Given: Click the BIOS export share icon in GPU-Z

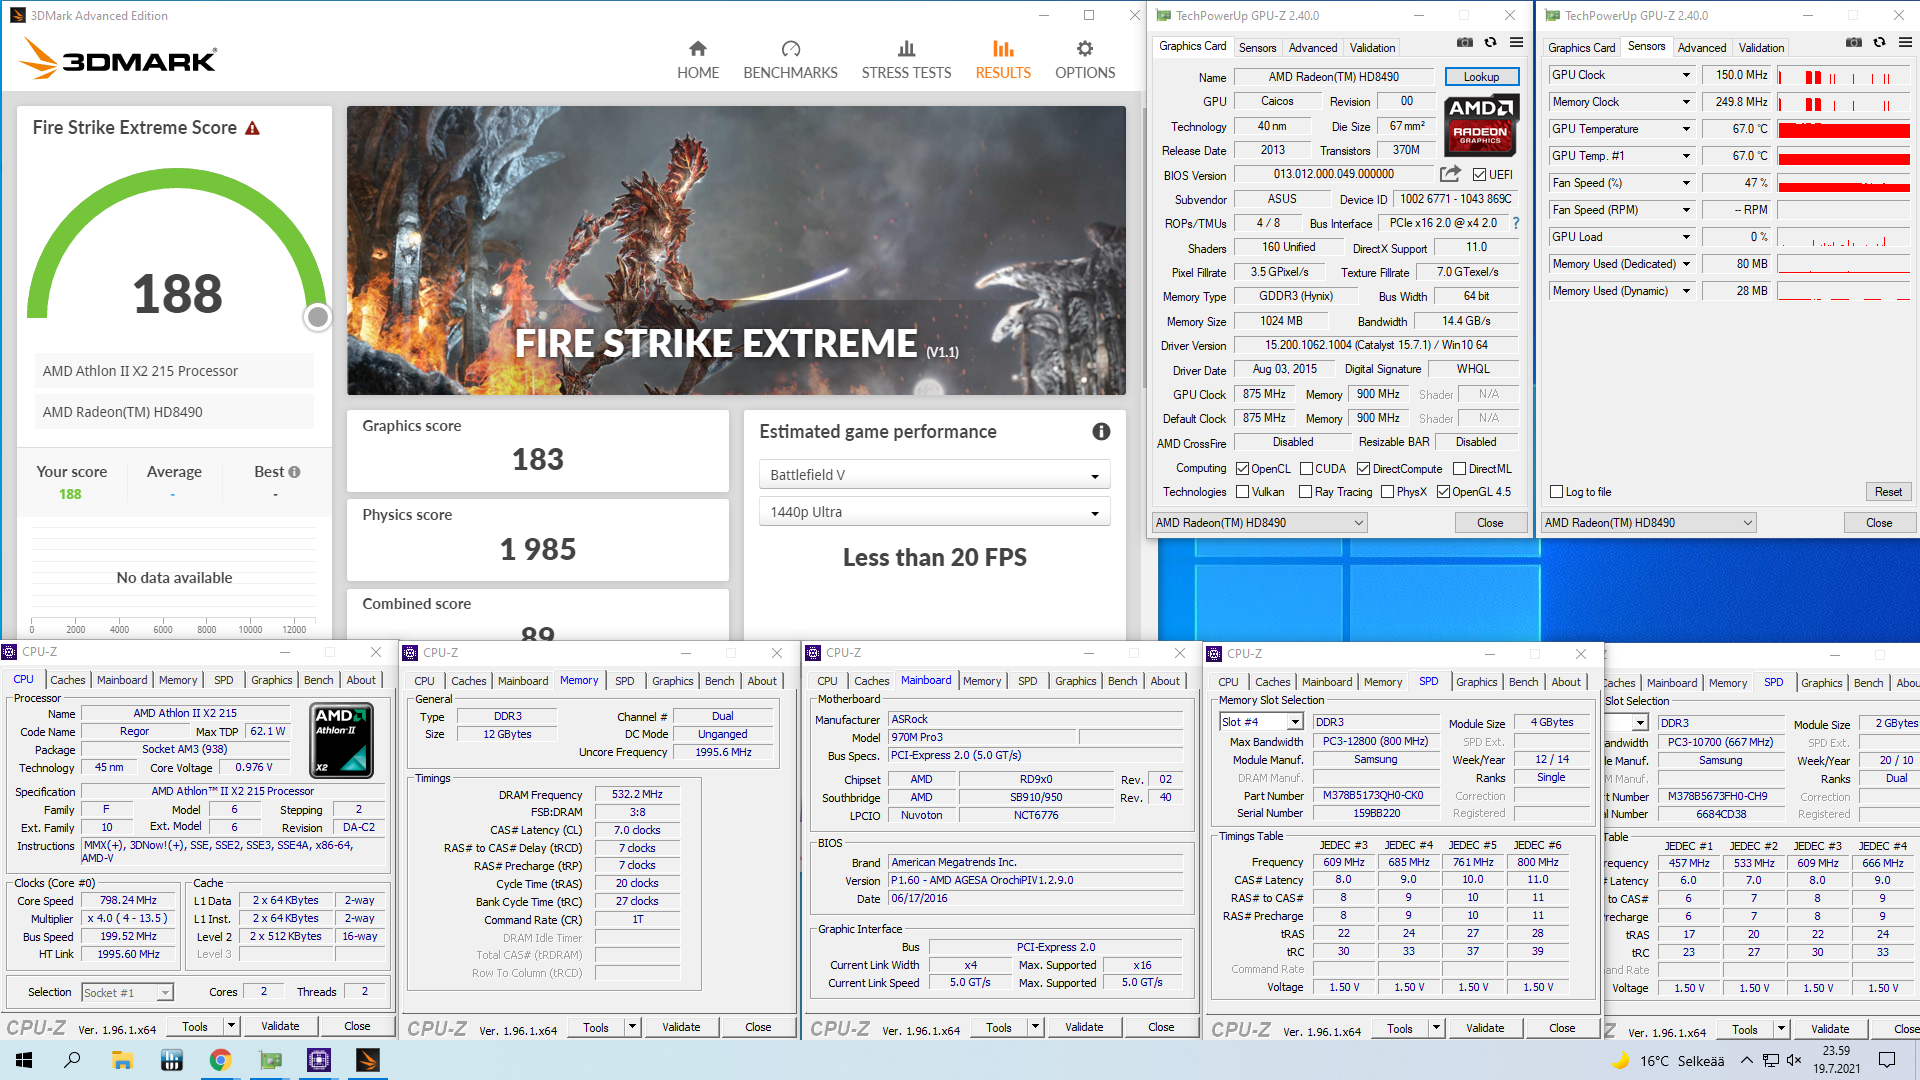Looking at the screenshot, I should pyautogui.click(x=1450, y=174).
